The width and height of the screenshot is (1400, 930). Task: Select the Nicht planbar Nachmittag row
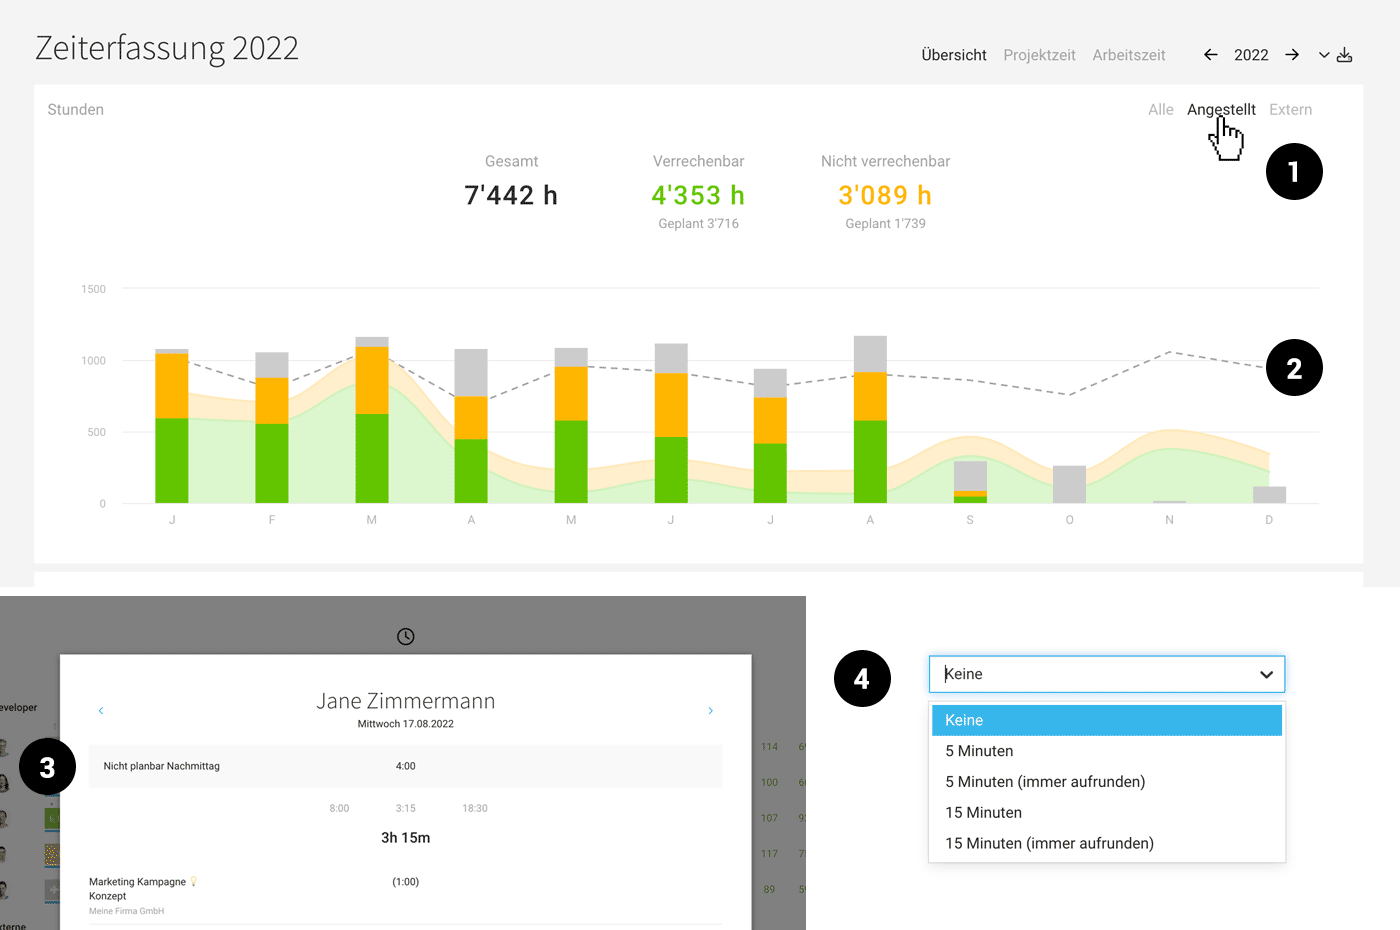(x=406, y=766)
